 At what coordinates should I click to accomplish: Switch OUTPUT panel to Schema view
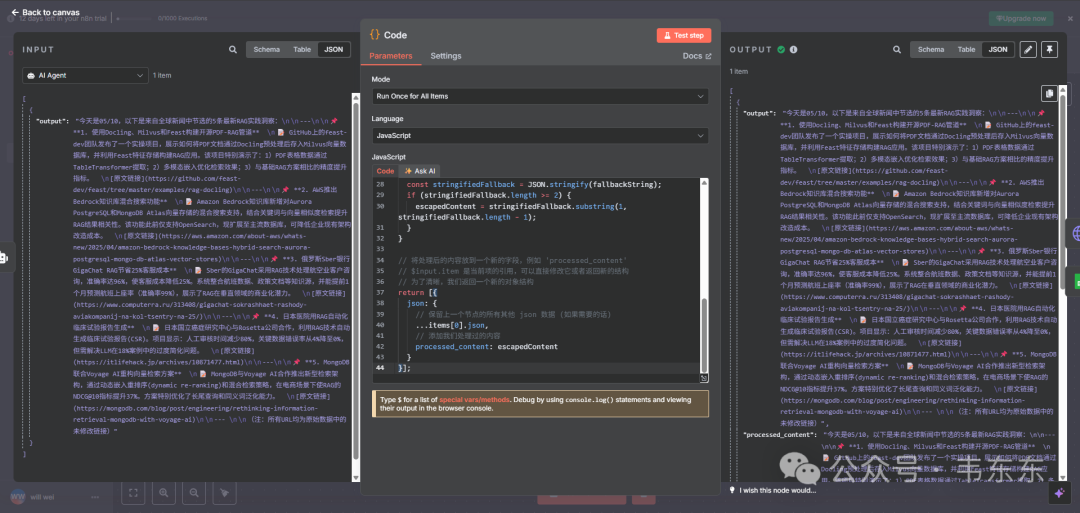click(931, 50)
